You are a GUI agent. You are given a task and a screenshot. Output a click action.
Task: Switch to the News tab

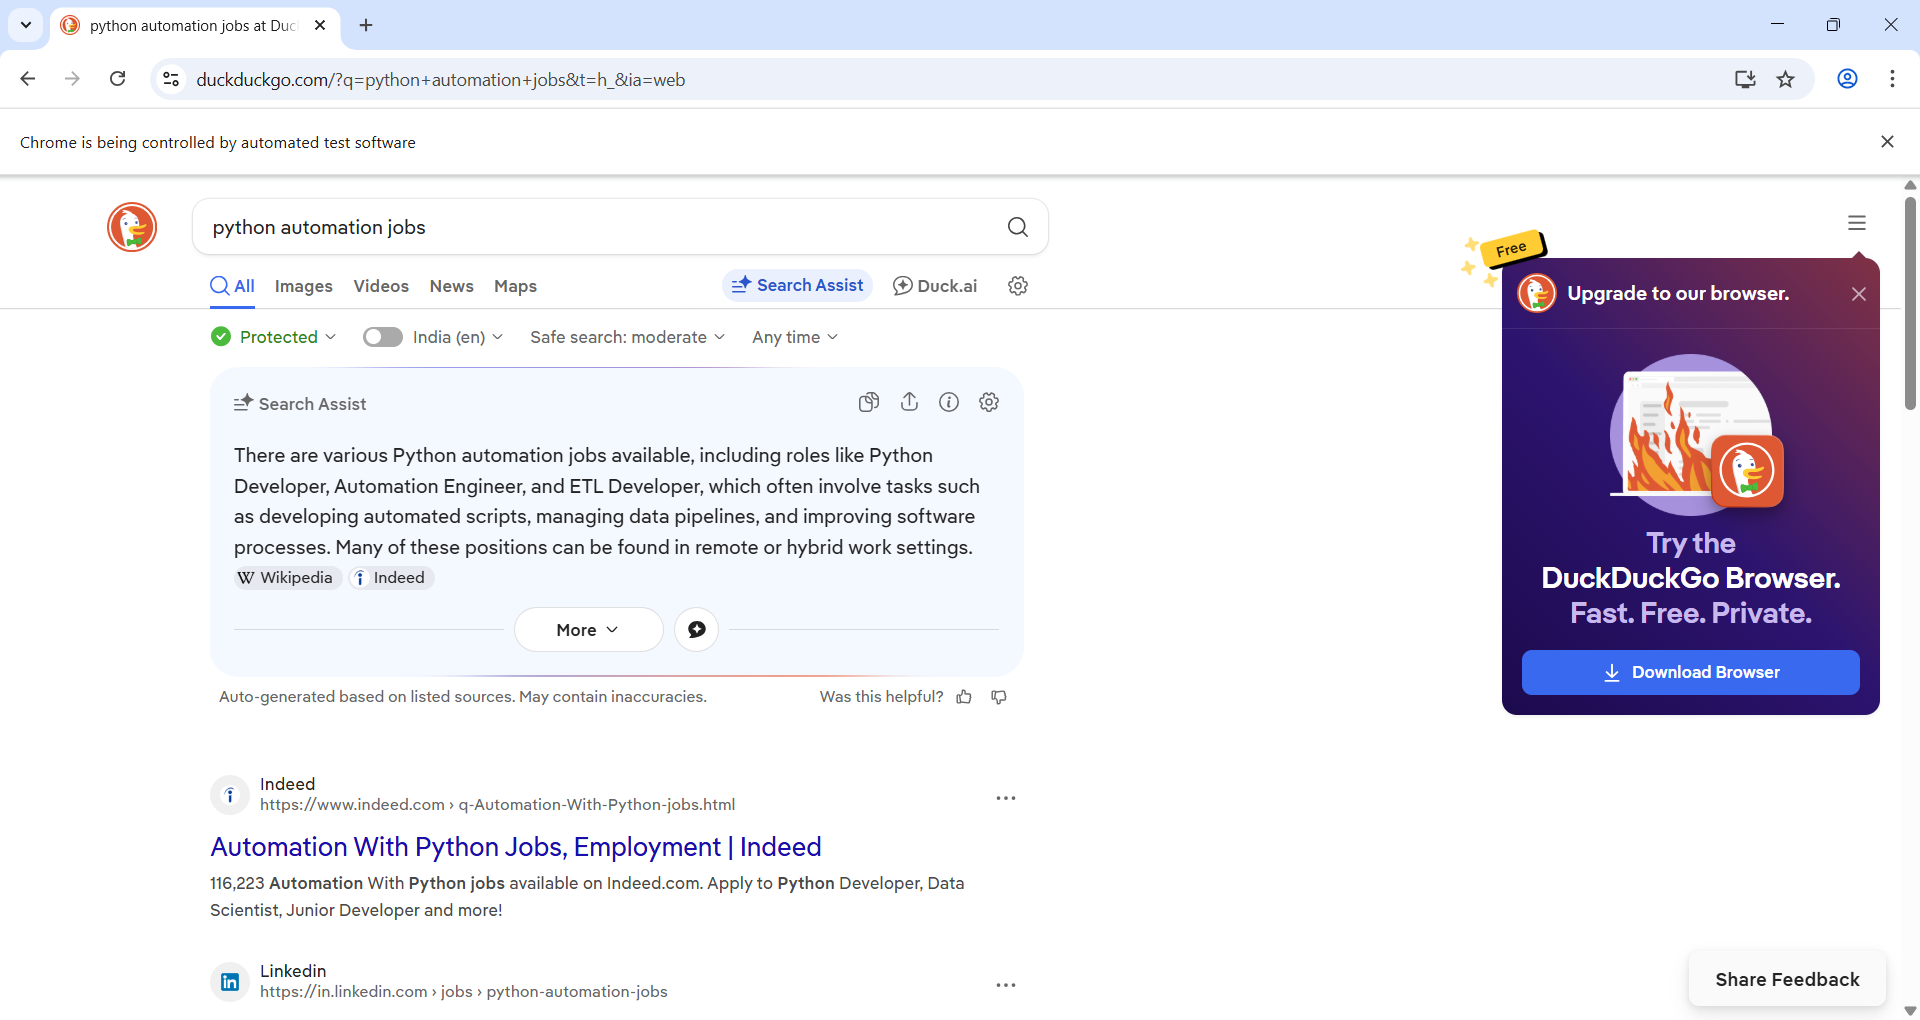click(451, 286)
